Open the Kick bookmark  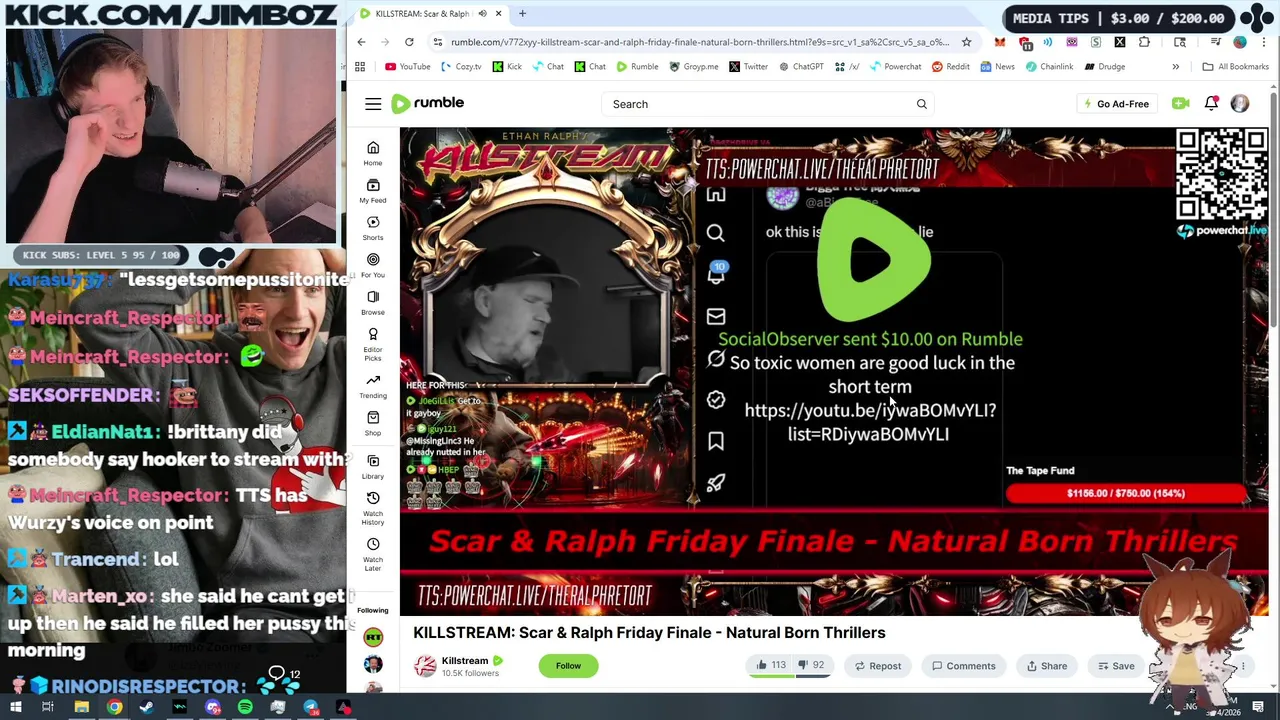coord(507,67)
